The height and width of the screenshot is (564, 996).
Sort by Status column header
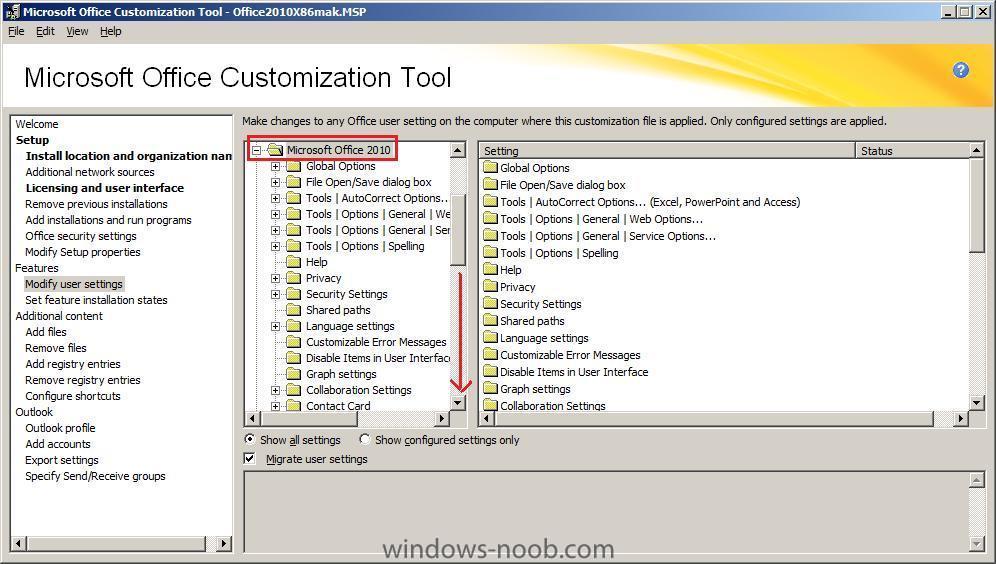point(912,151)
